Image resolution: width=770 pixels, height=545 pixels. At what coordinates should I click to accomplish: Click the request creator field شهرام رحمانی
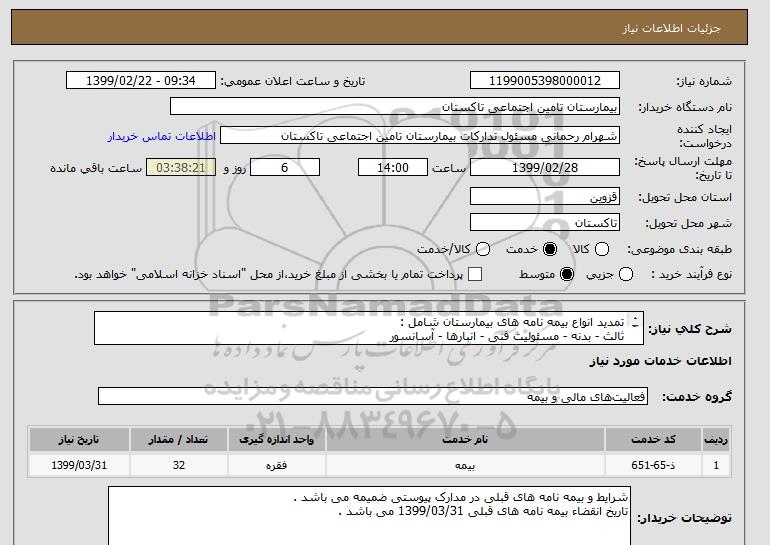tap(420, 136)
